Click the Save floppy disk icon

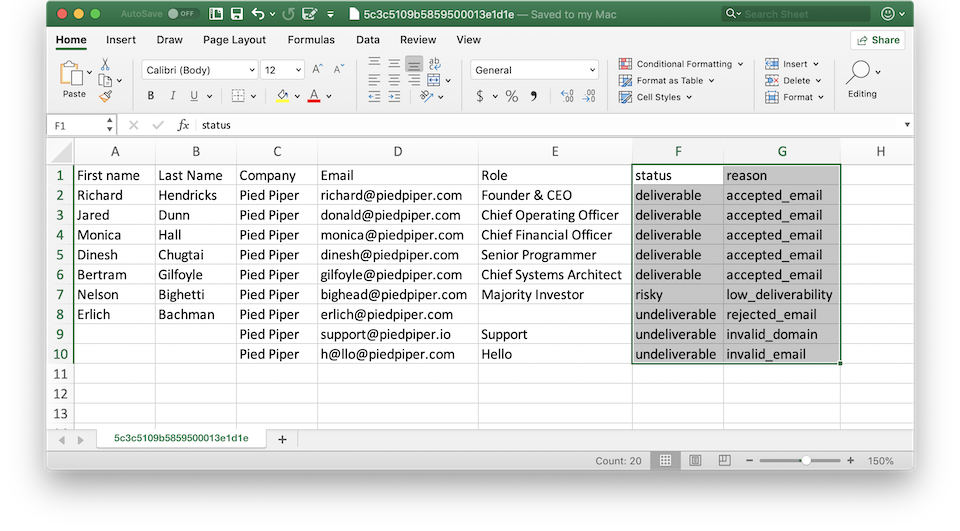[237, 13]
